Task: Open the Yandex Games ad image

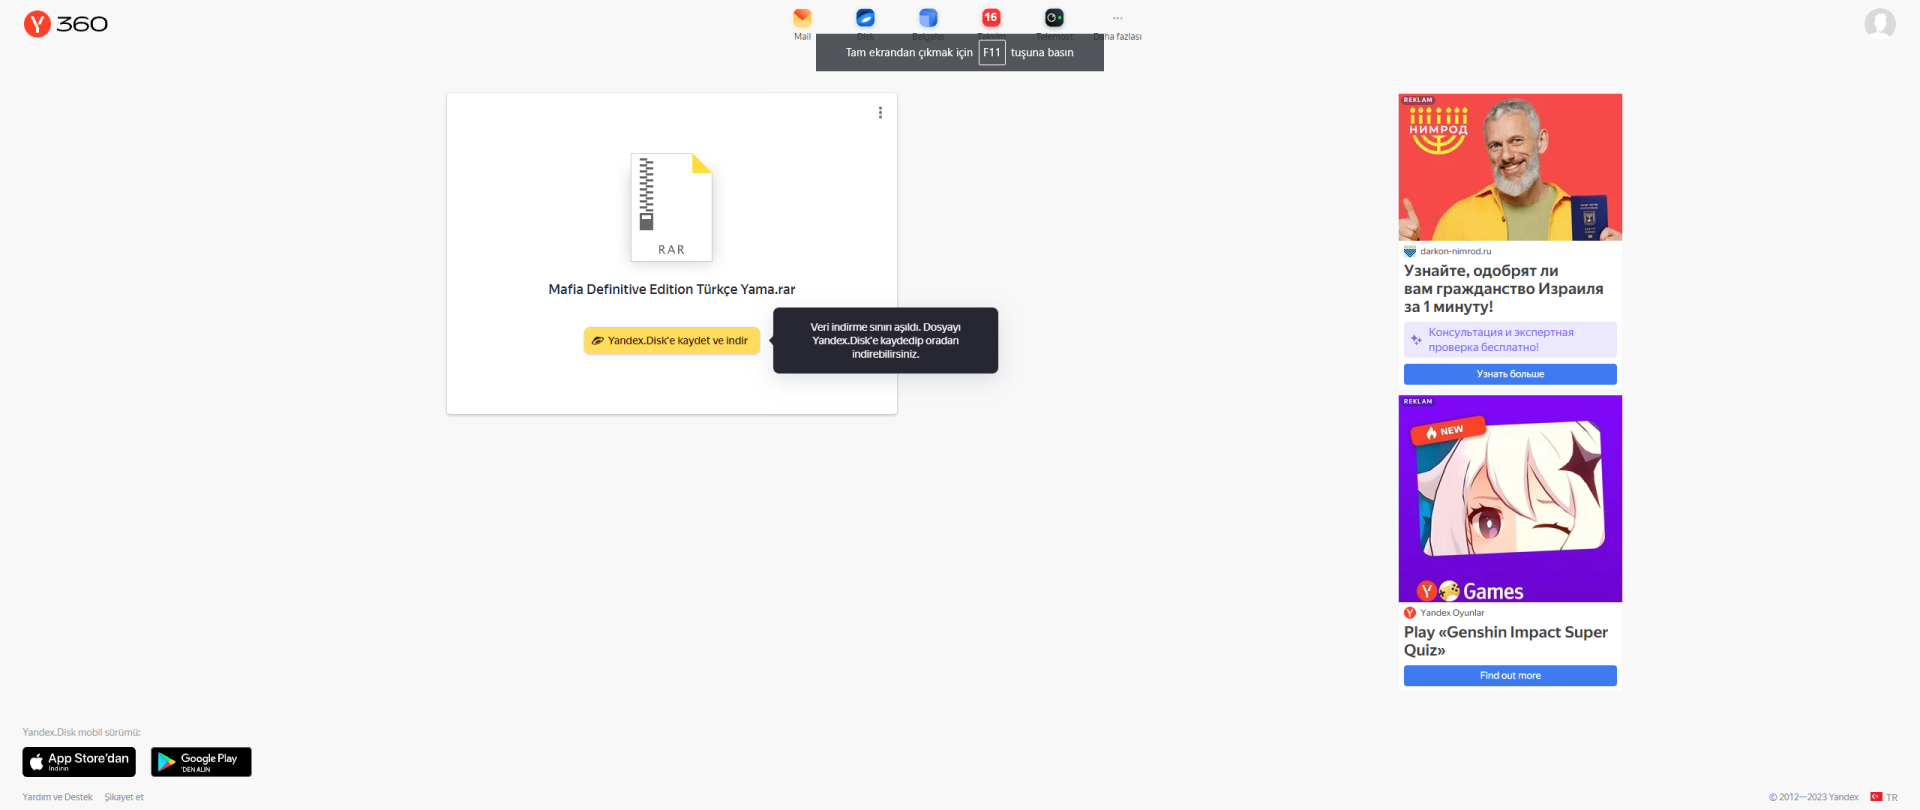Action: (1510, 499)
